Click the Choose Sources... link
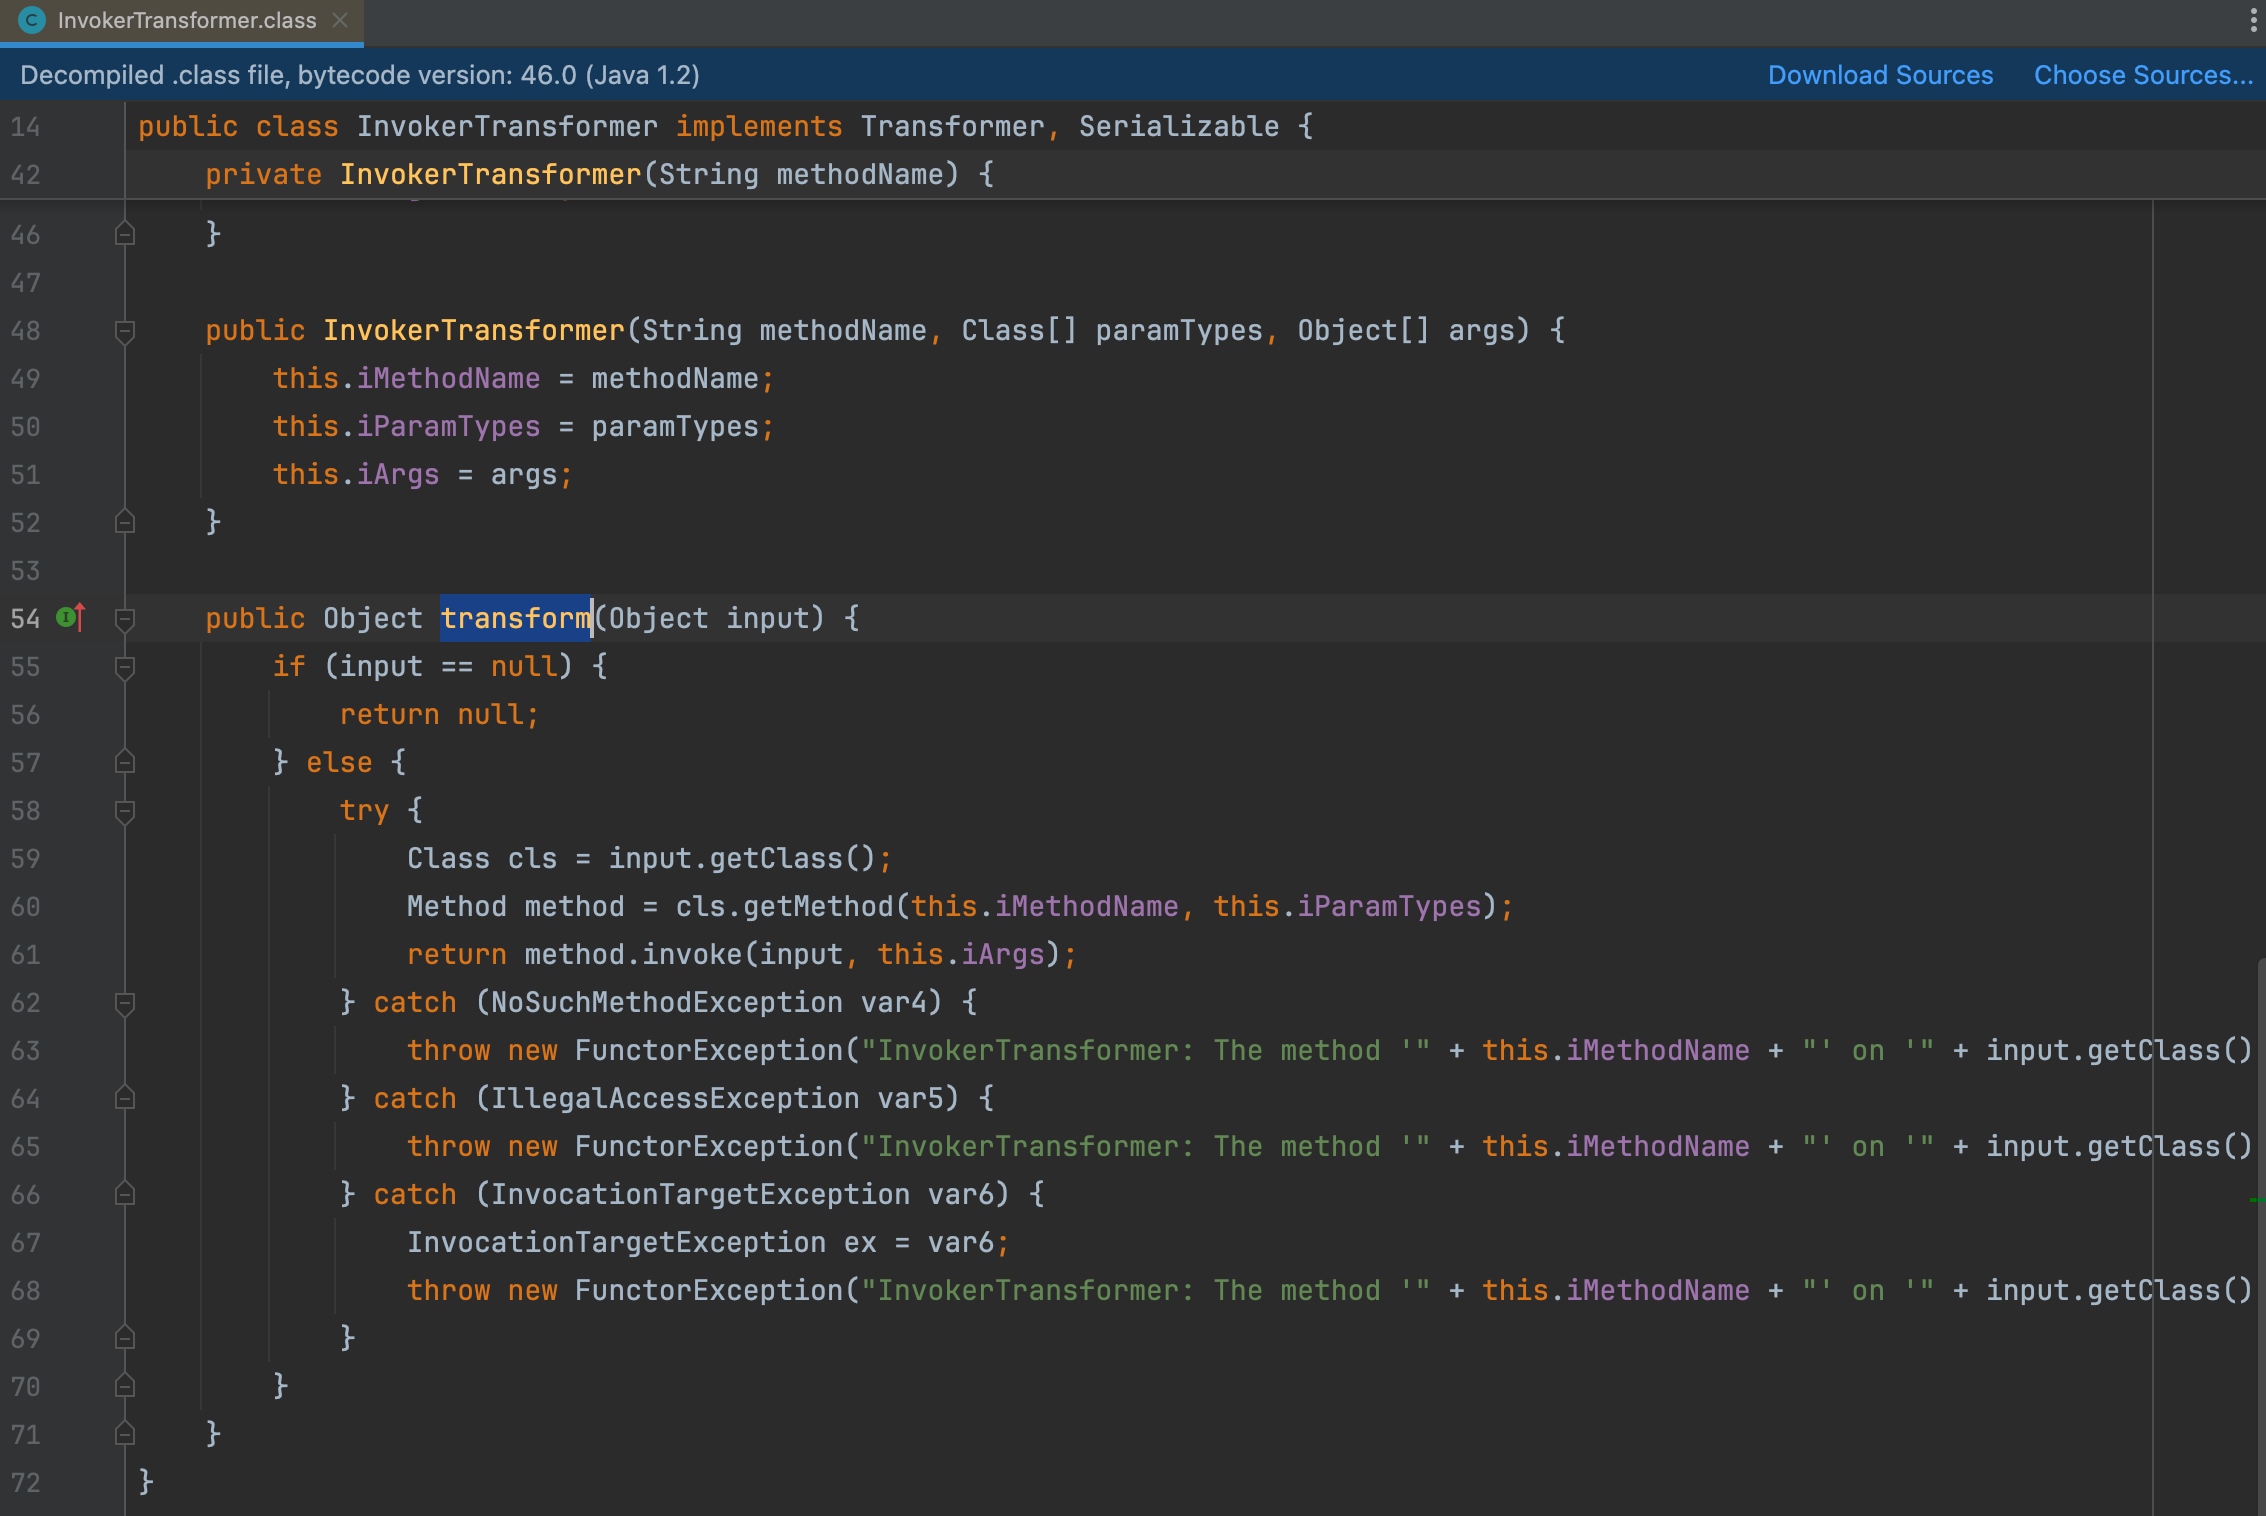This screenshot has width=2266, height=1516. [x=2143, y=75]
